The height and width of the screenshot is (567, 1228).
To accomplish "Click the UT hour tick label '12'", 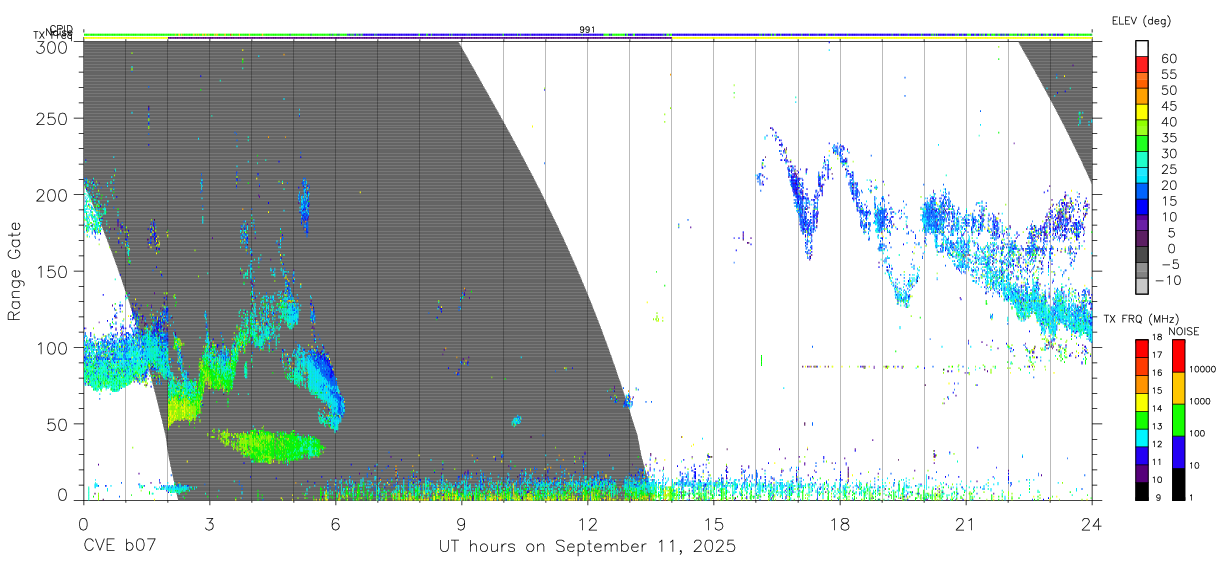I will pos(587,523).
